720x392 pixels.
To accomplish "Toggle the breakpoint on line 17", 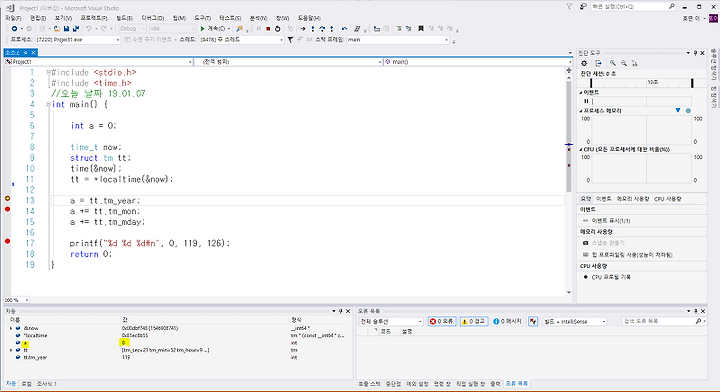I will 7,241.
